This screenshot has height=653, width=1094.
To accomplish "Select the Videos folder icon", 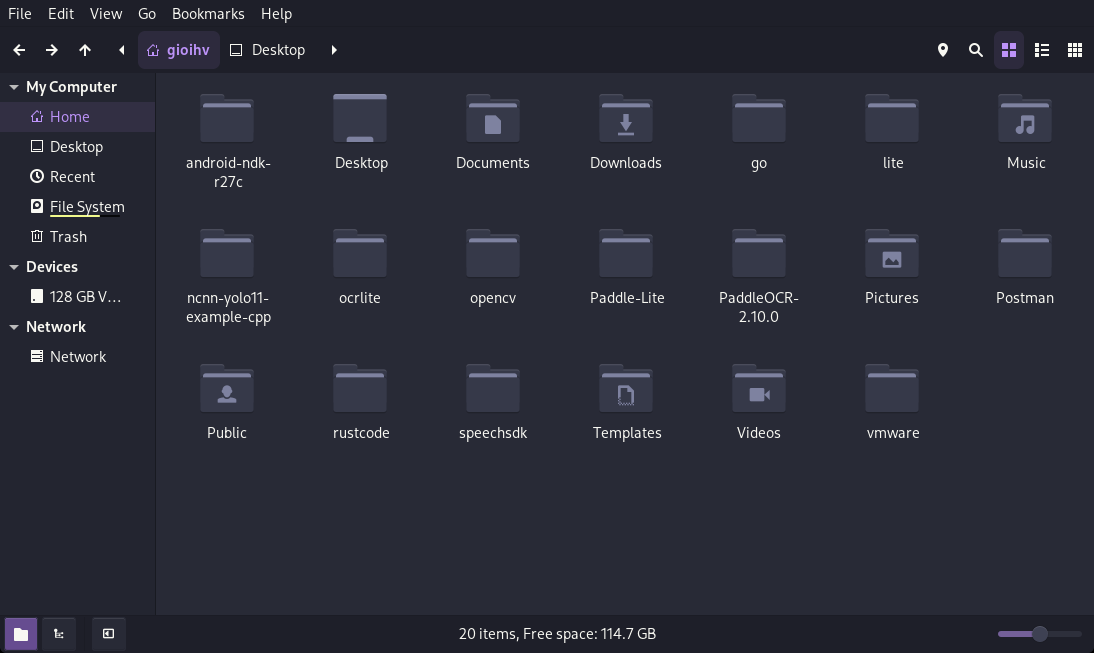I will coord(758,389).
